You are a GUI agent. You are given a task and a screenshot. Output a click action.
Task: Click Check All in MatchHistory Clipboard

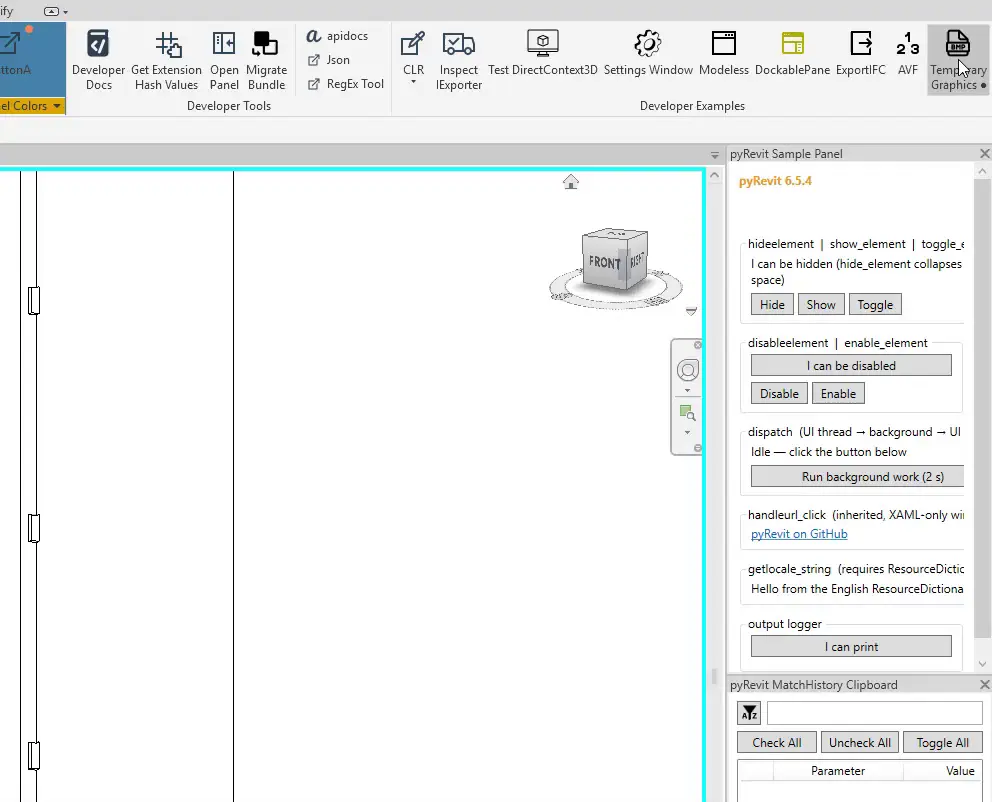coord(776,743)
